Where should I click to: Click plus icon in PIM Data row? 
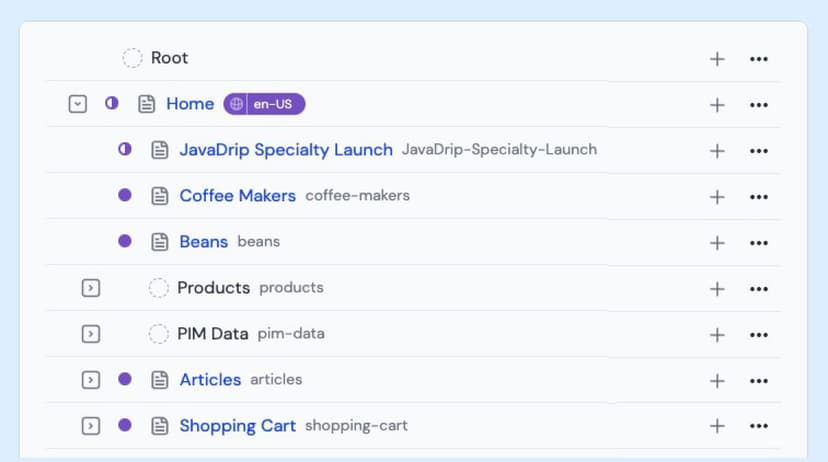717,335
